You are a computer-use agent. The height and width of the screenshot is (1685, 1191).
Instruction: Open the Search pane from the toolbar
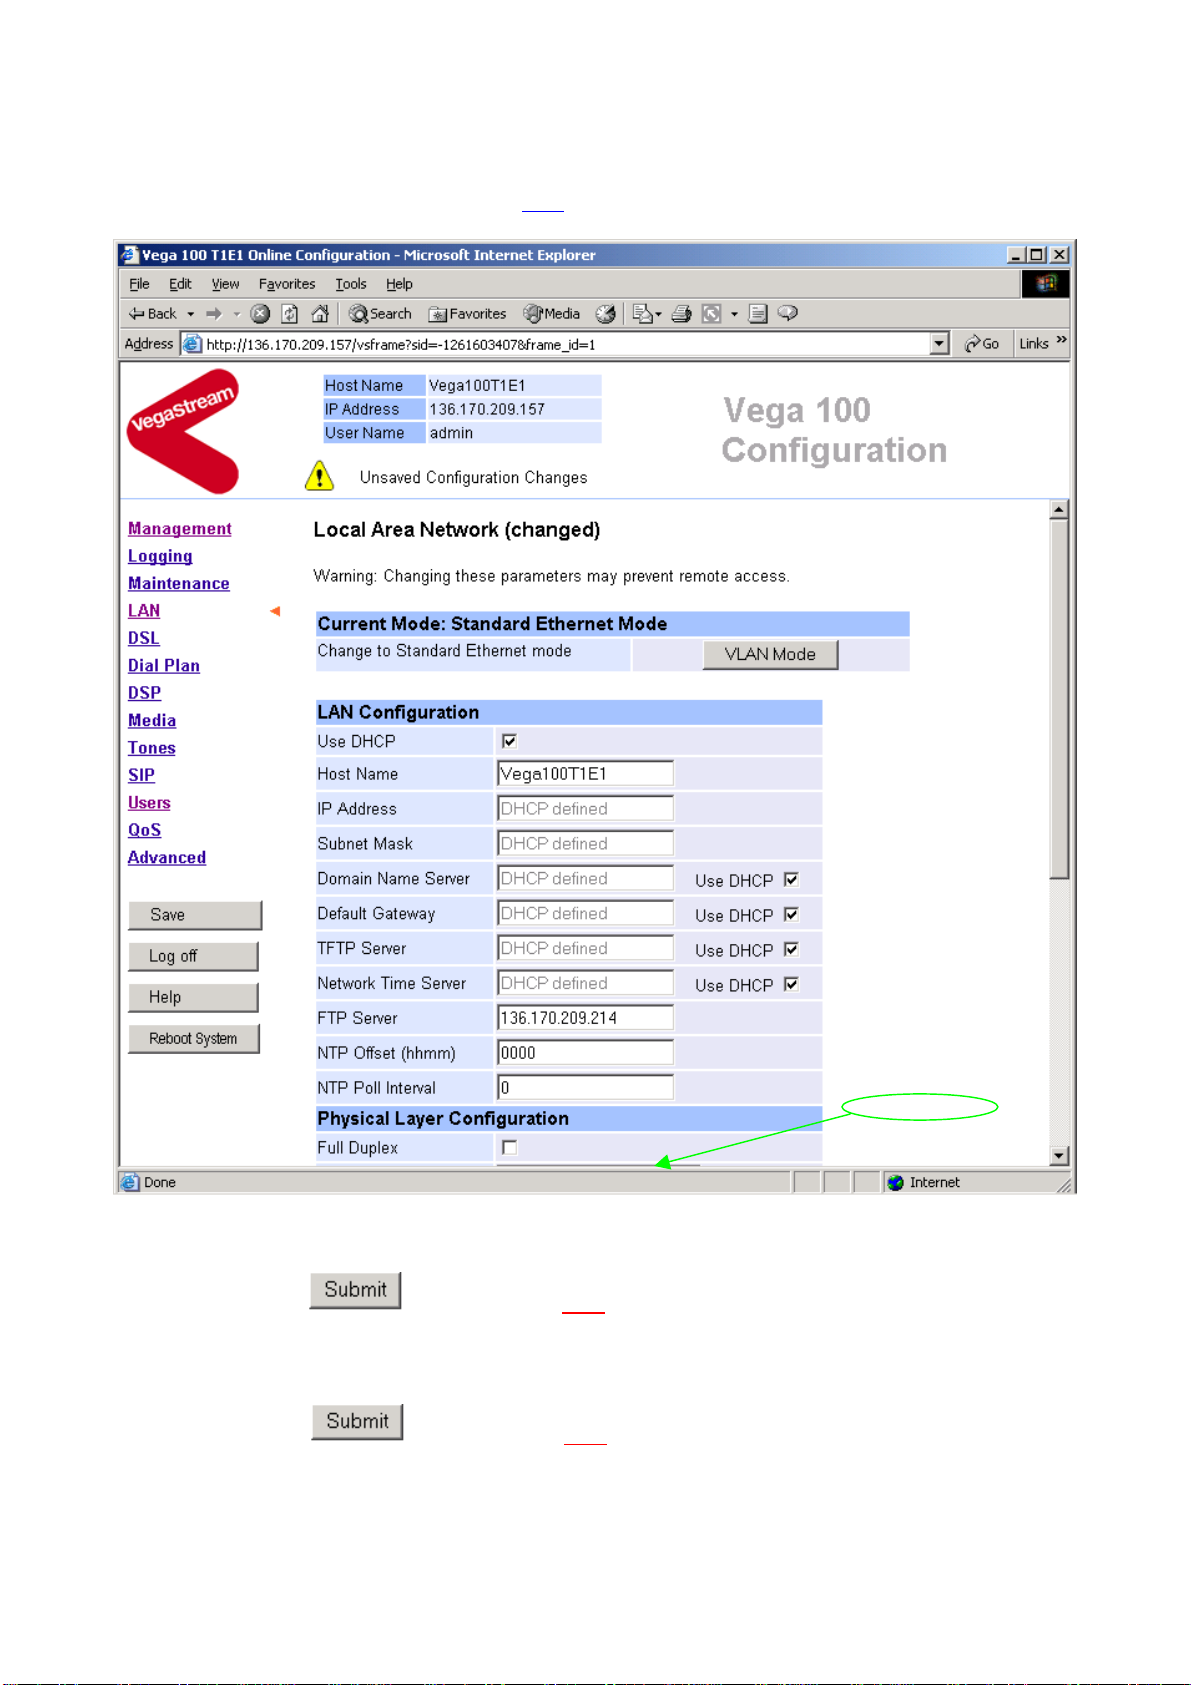tap(380, 314)
